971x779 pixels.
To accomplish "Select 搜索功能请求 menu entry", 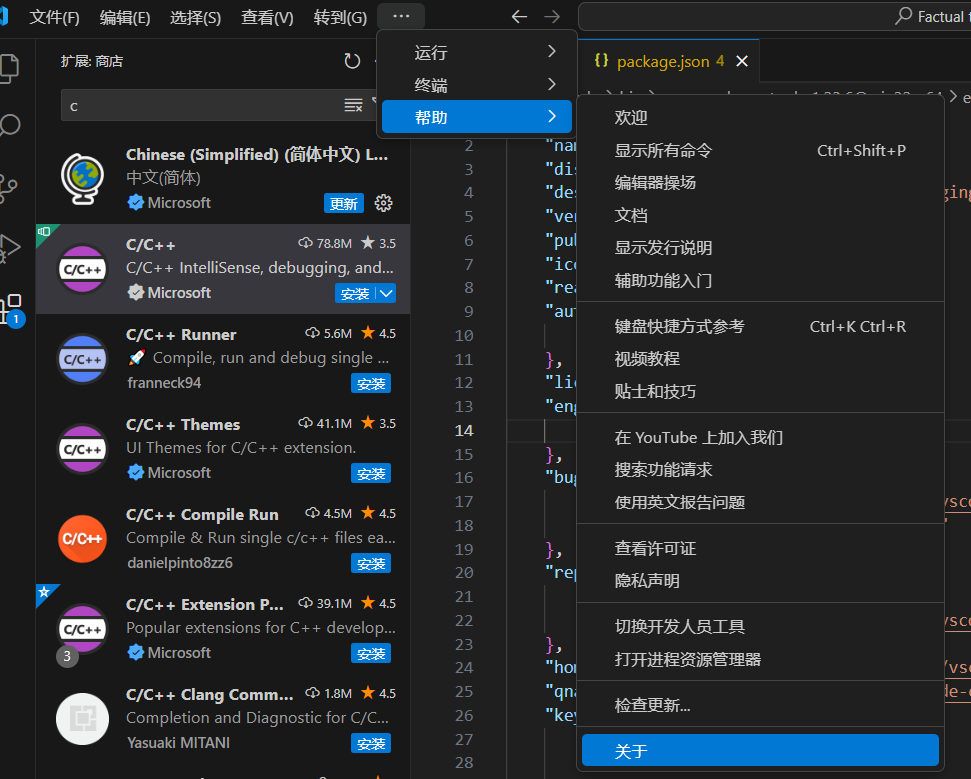I will point(760,469).
